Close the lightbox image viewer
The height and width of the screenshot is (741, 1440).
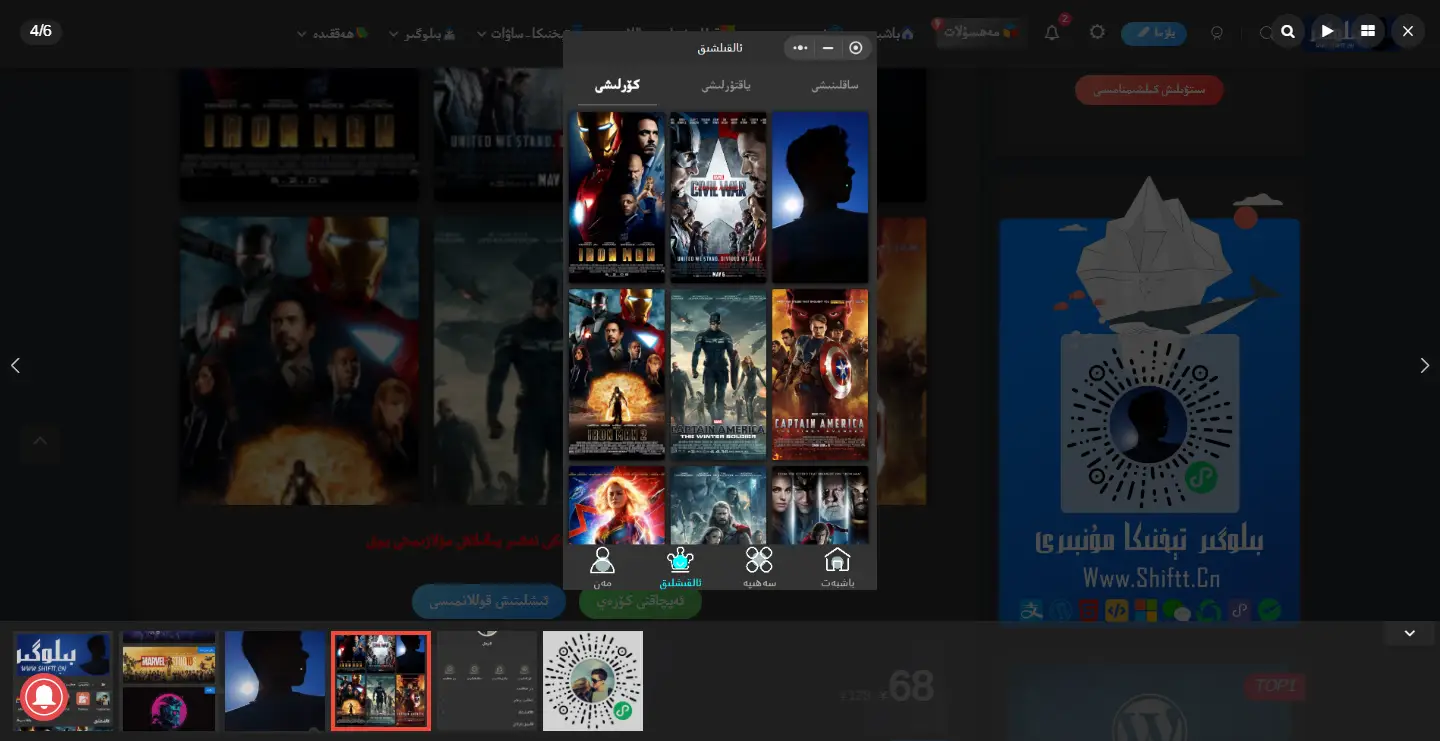(1408, 31)
